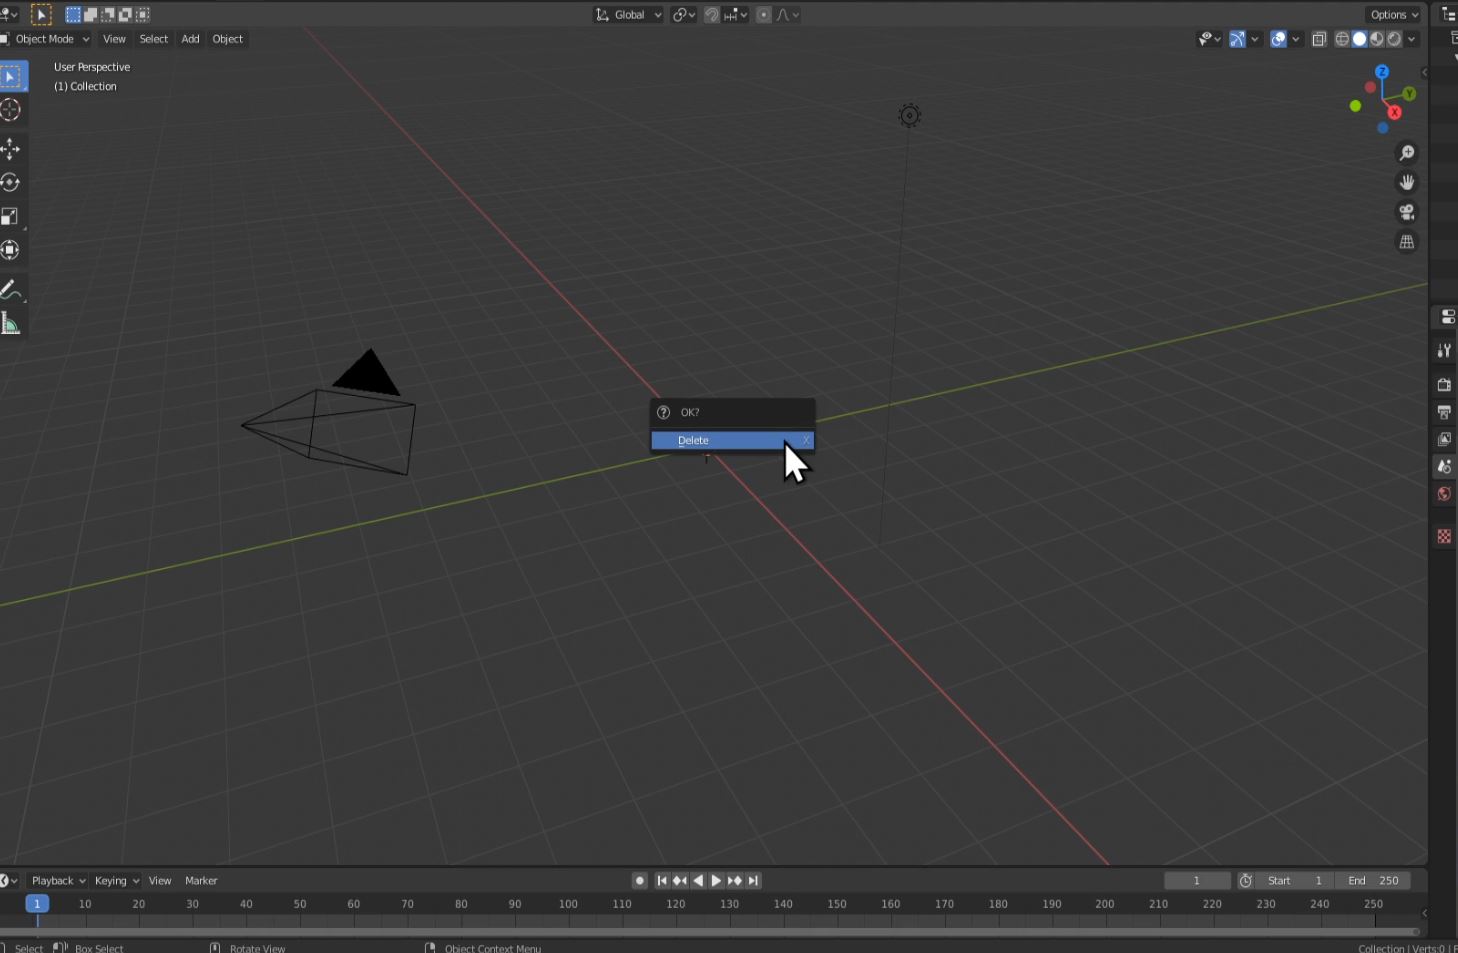Image resolution: width=1458 pixels, height=953 pixels.
Task: Switch to wireframe shading
Action: point(1342,39)
